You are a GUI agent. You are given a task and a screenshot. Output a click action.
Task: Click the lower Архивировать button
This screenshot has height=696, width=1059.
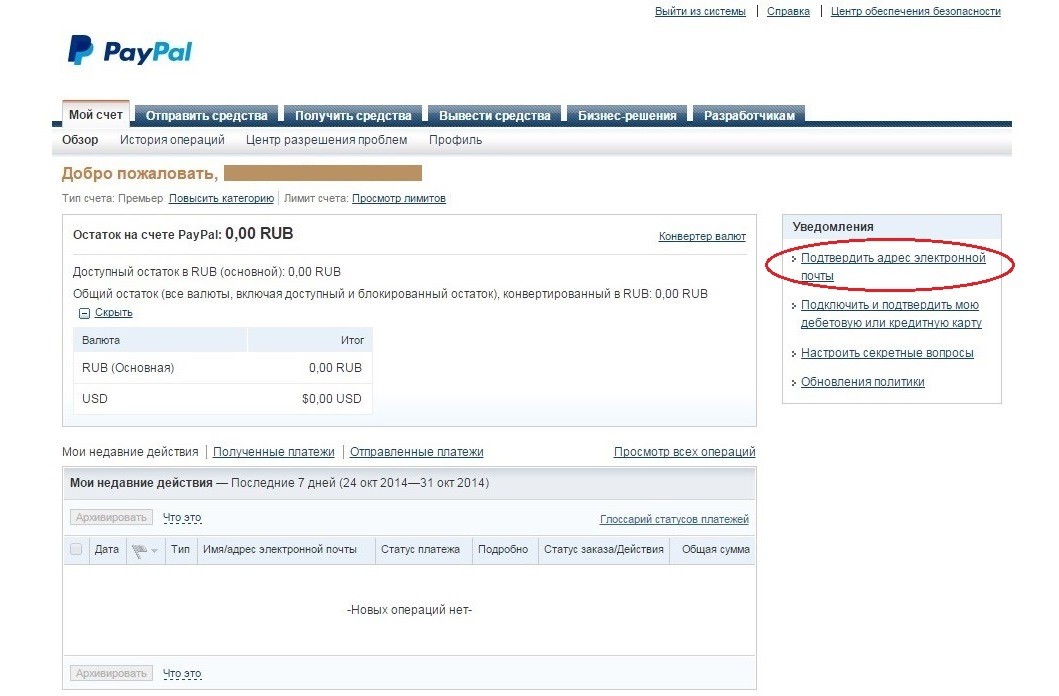111,674
